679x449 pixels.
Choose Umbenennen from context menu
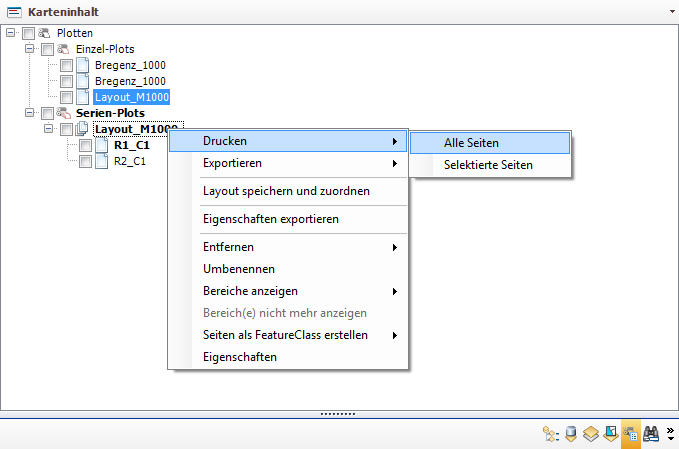pyautogui.click(x=288, y=269)
